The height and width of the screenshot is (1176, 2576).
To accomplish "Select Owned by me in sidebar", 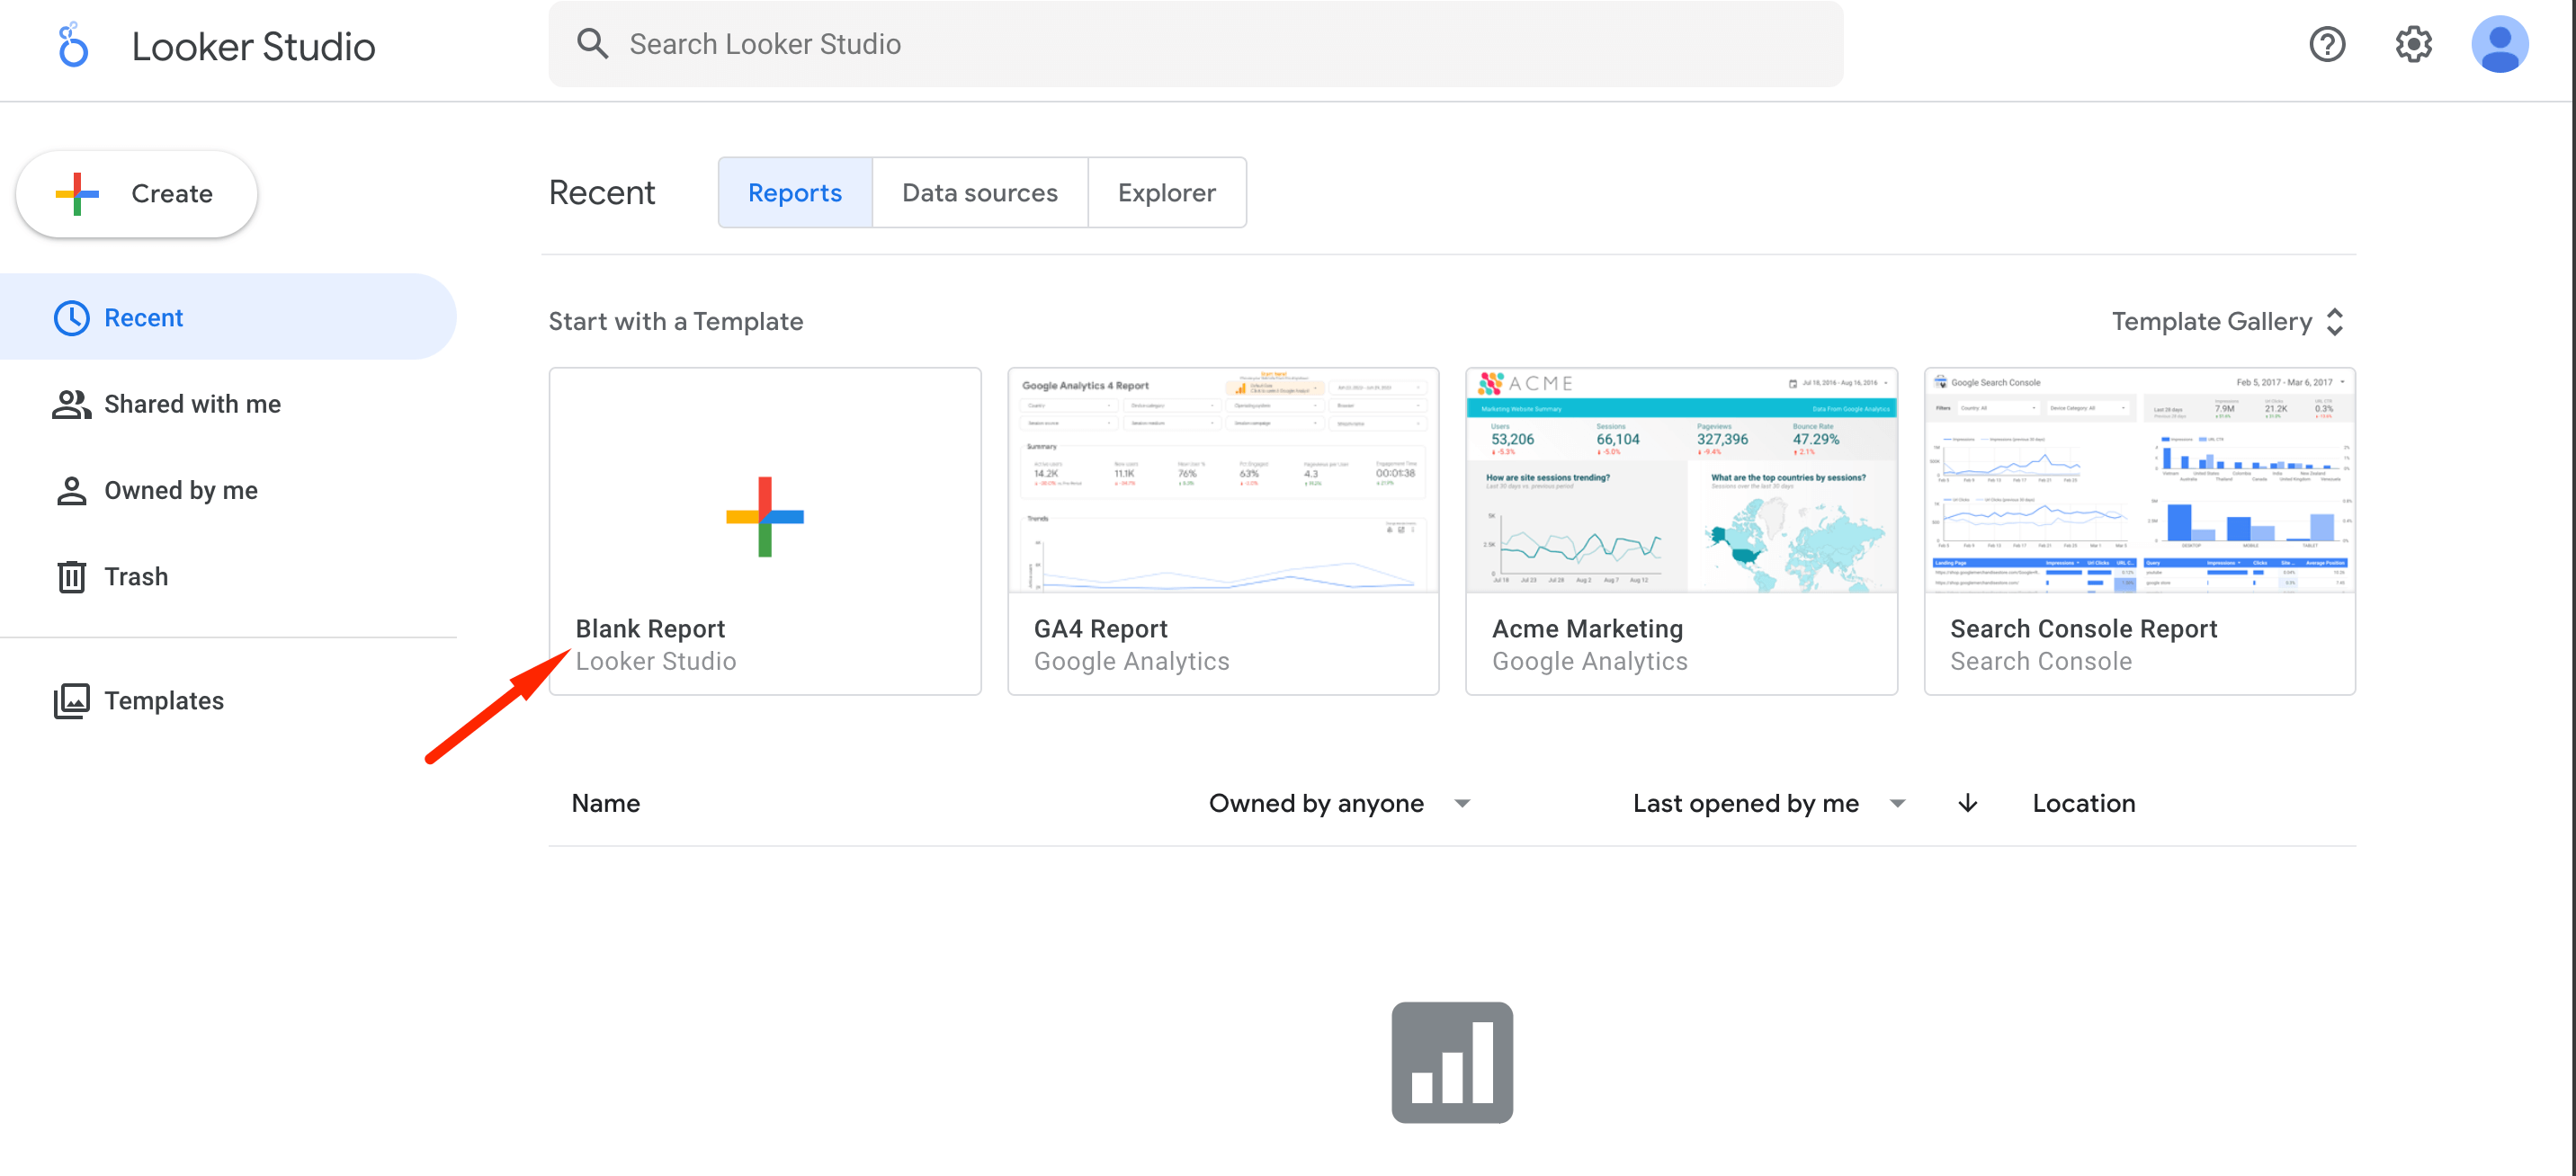I will (181, 490).
